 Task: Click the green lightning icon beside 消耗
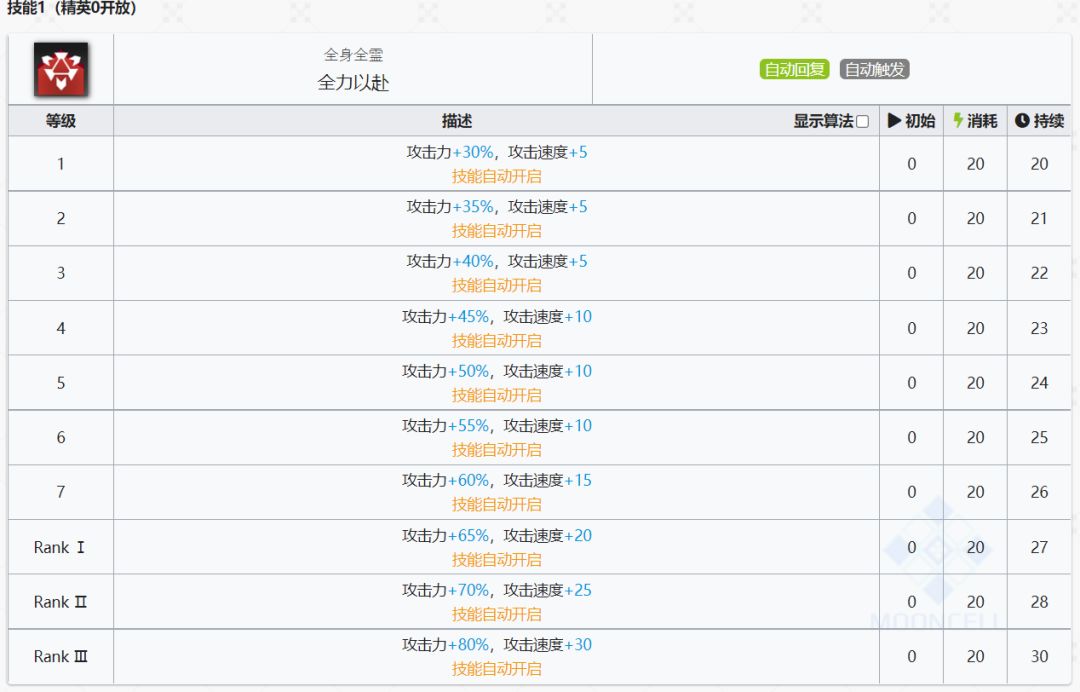[x=958, y=121]
